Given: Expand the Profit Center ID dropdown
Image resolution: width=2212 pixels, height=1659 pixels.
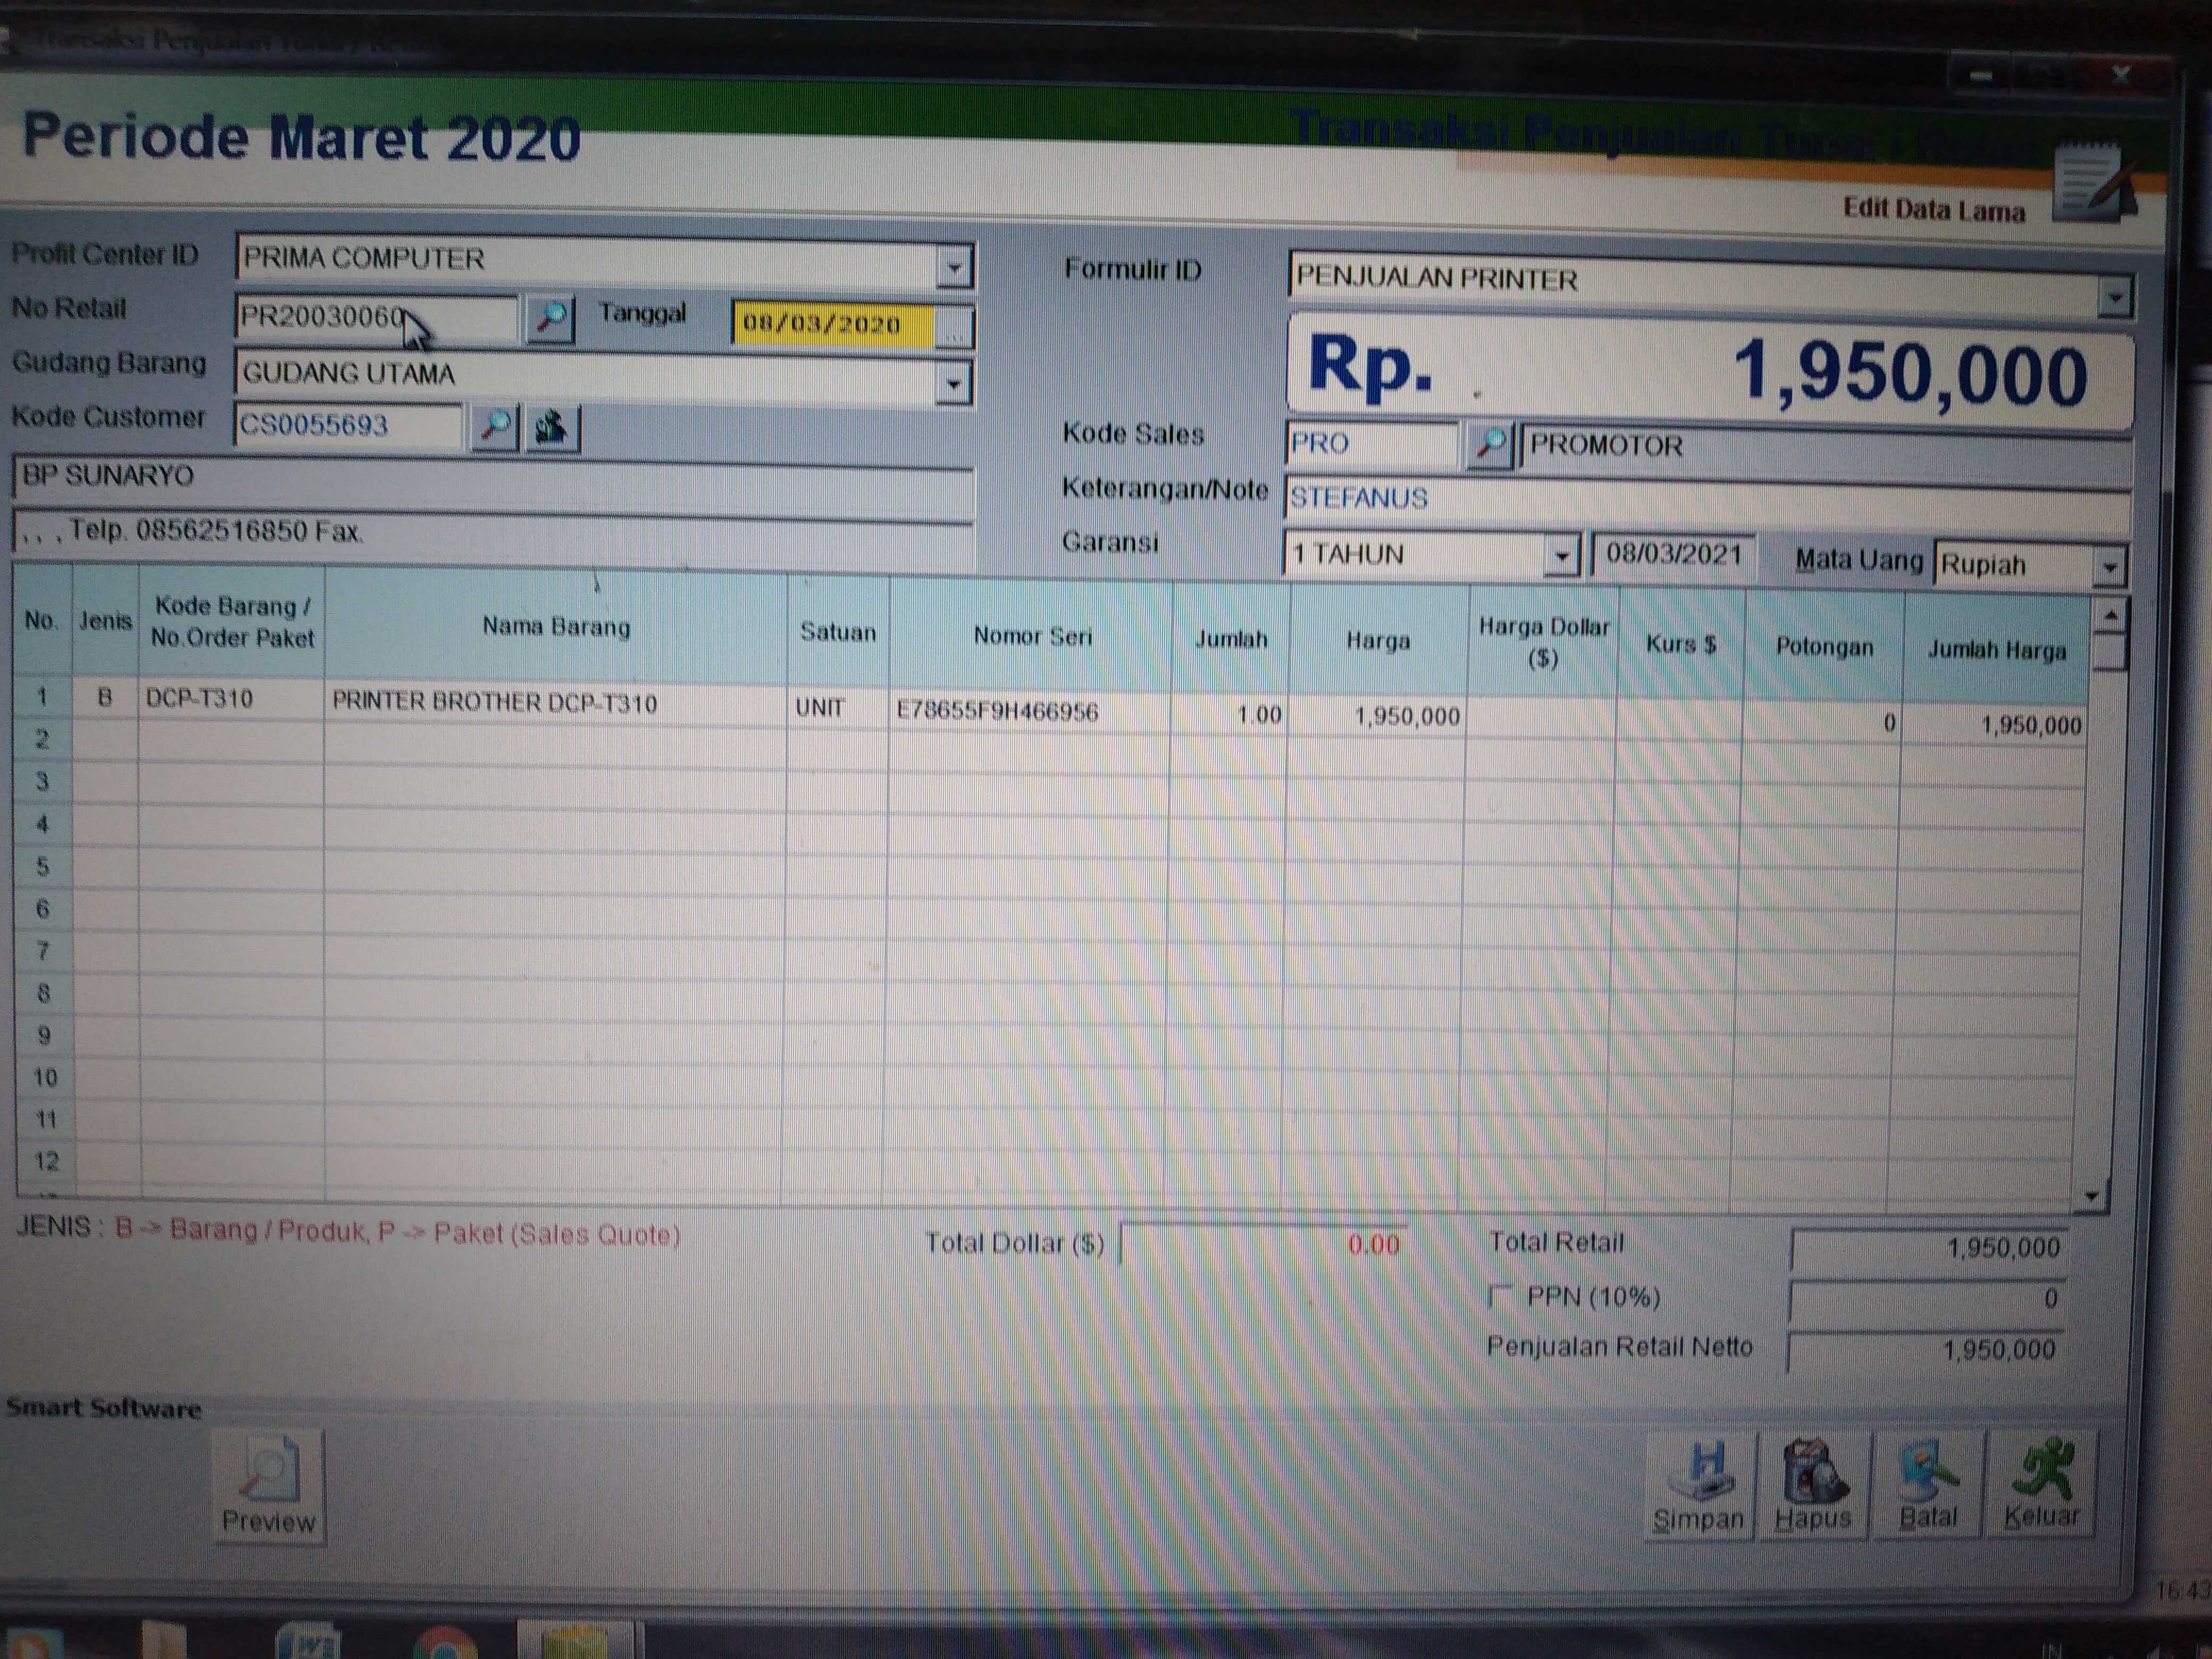Looking at the screenshot, I should coord(954,267).
